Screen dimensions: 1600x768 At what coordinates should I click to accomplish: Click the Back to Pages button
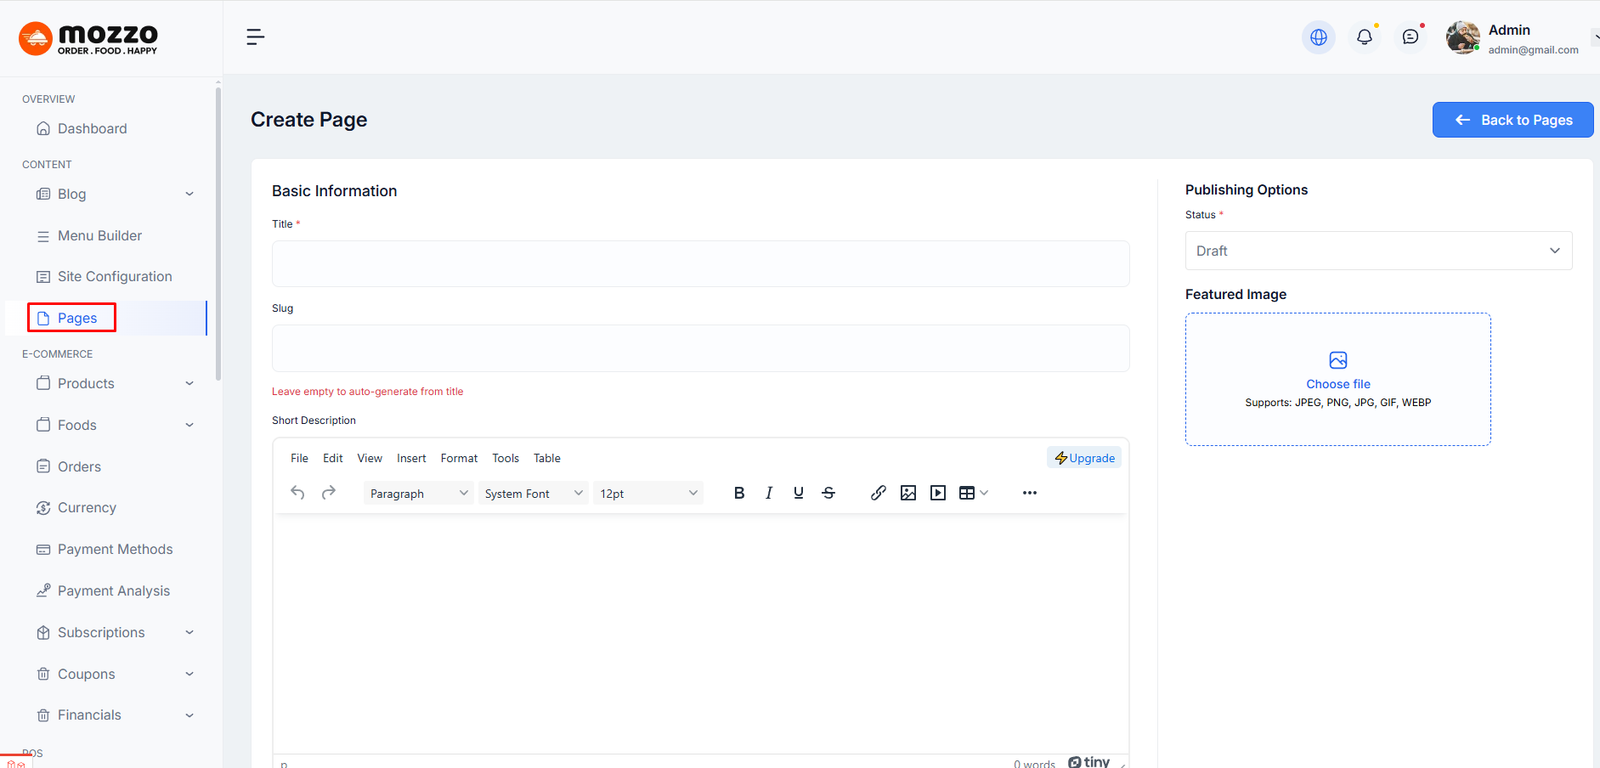1512,120
